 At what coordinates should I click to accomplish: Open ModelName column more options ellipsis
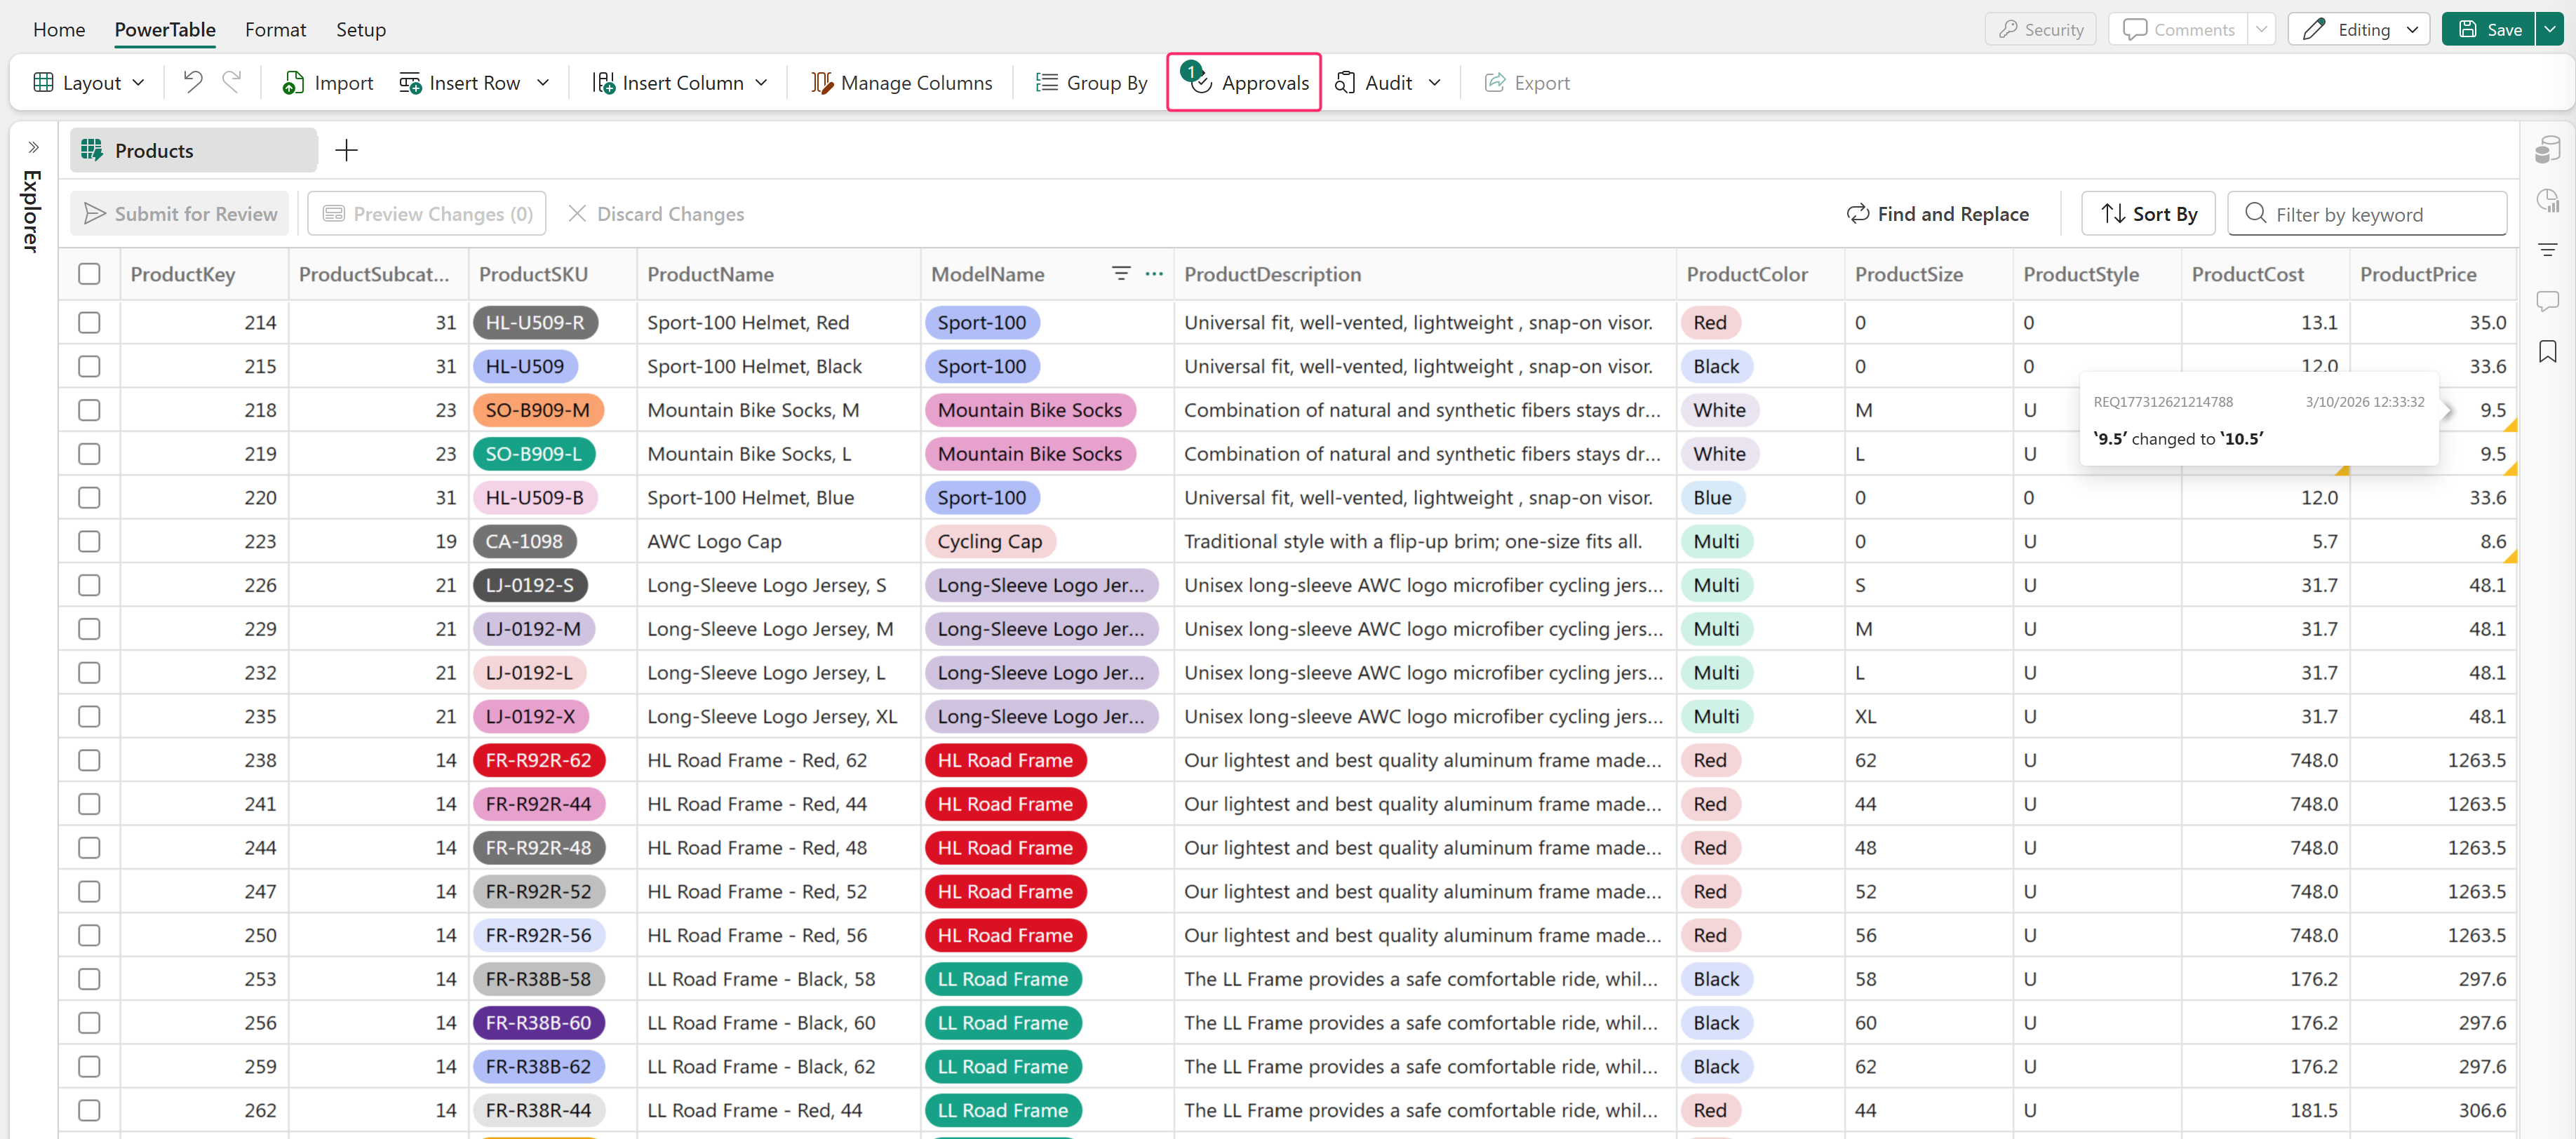1154,273
